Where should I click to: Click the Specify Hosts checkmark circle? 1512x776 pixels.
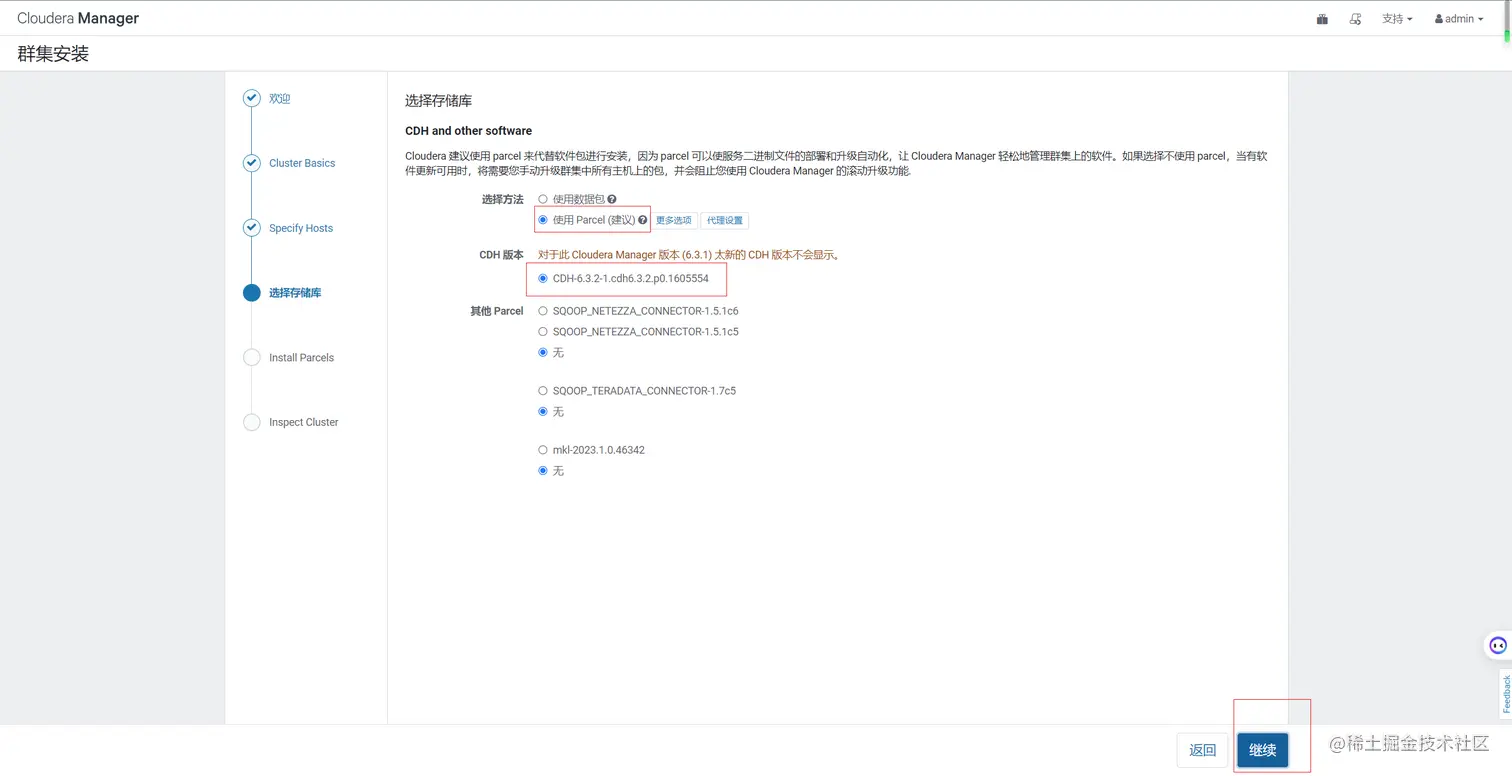coord(252,228)
